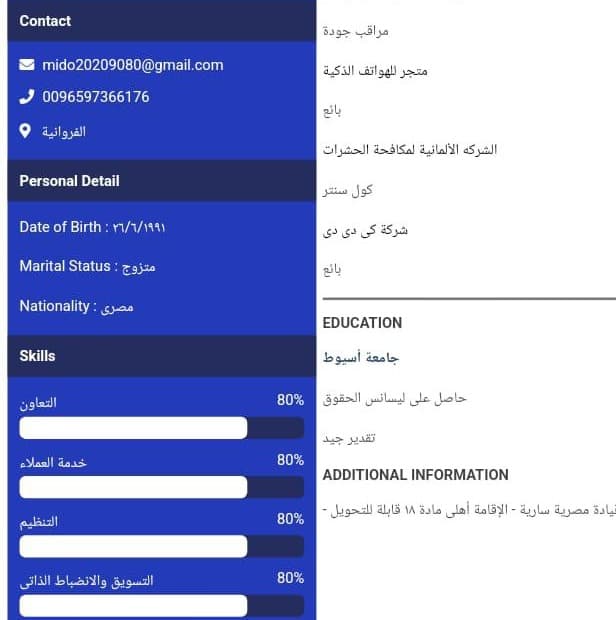Click the EDUCATION heading
Screen dimensions: 616x620
click(362, 323)
